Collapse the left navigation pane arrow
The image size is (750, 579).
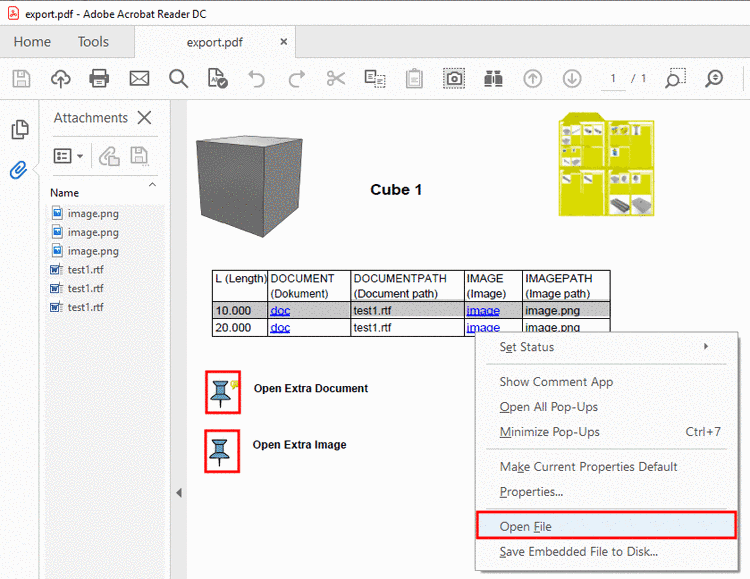(178, 493)
